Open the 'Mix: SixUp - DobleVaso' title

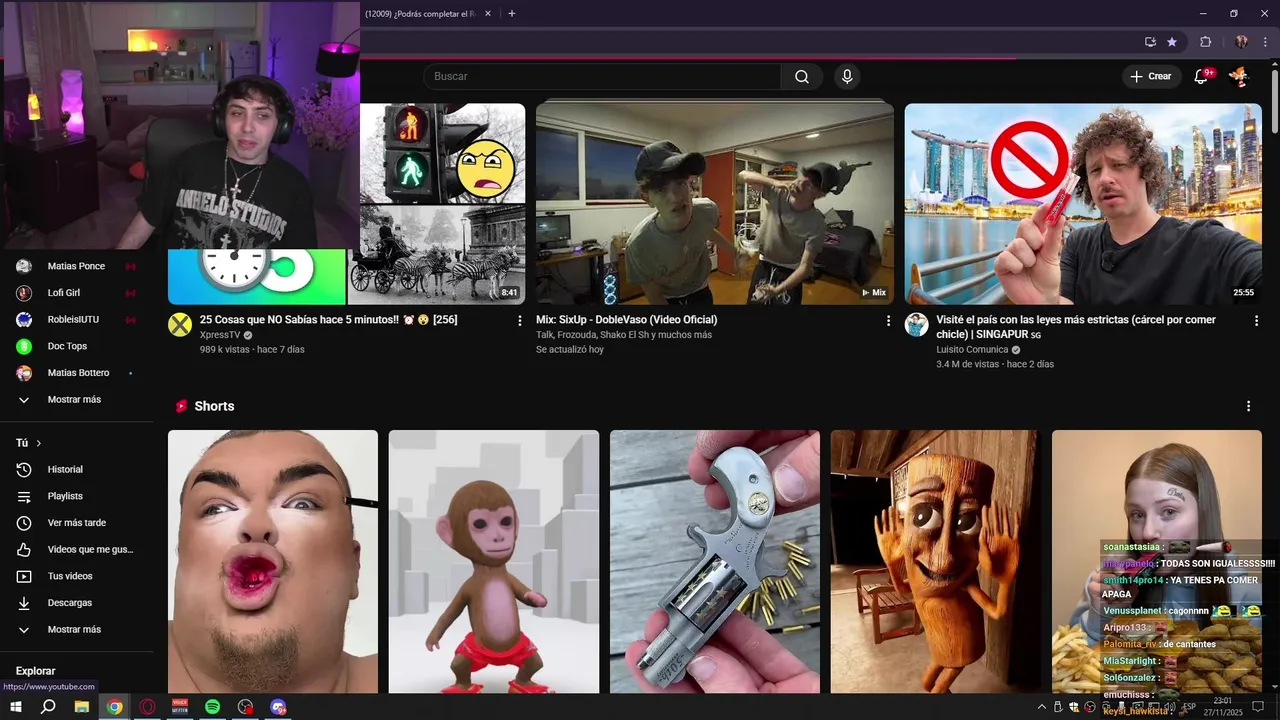click(x=626, y=320)
